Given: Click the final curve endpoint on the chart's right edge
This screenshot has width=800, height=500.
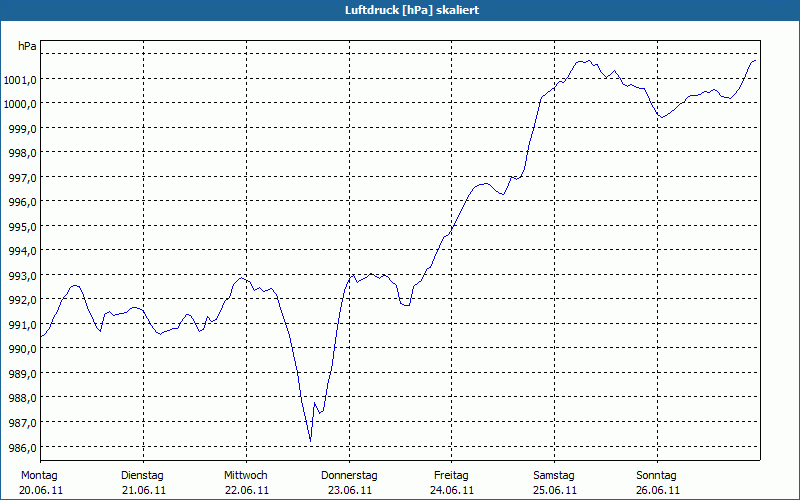Looking at the screenshot, I should coord(755,60).
